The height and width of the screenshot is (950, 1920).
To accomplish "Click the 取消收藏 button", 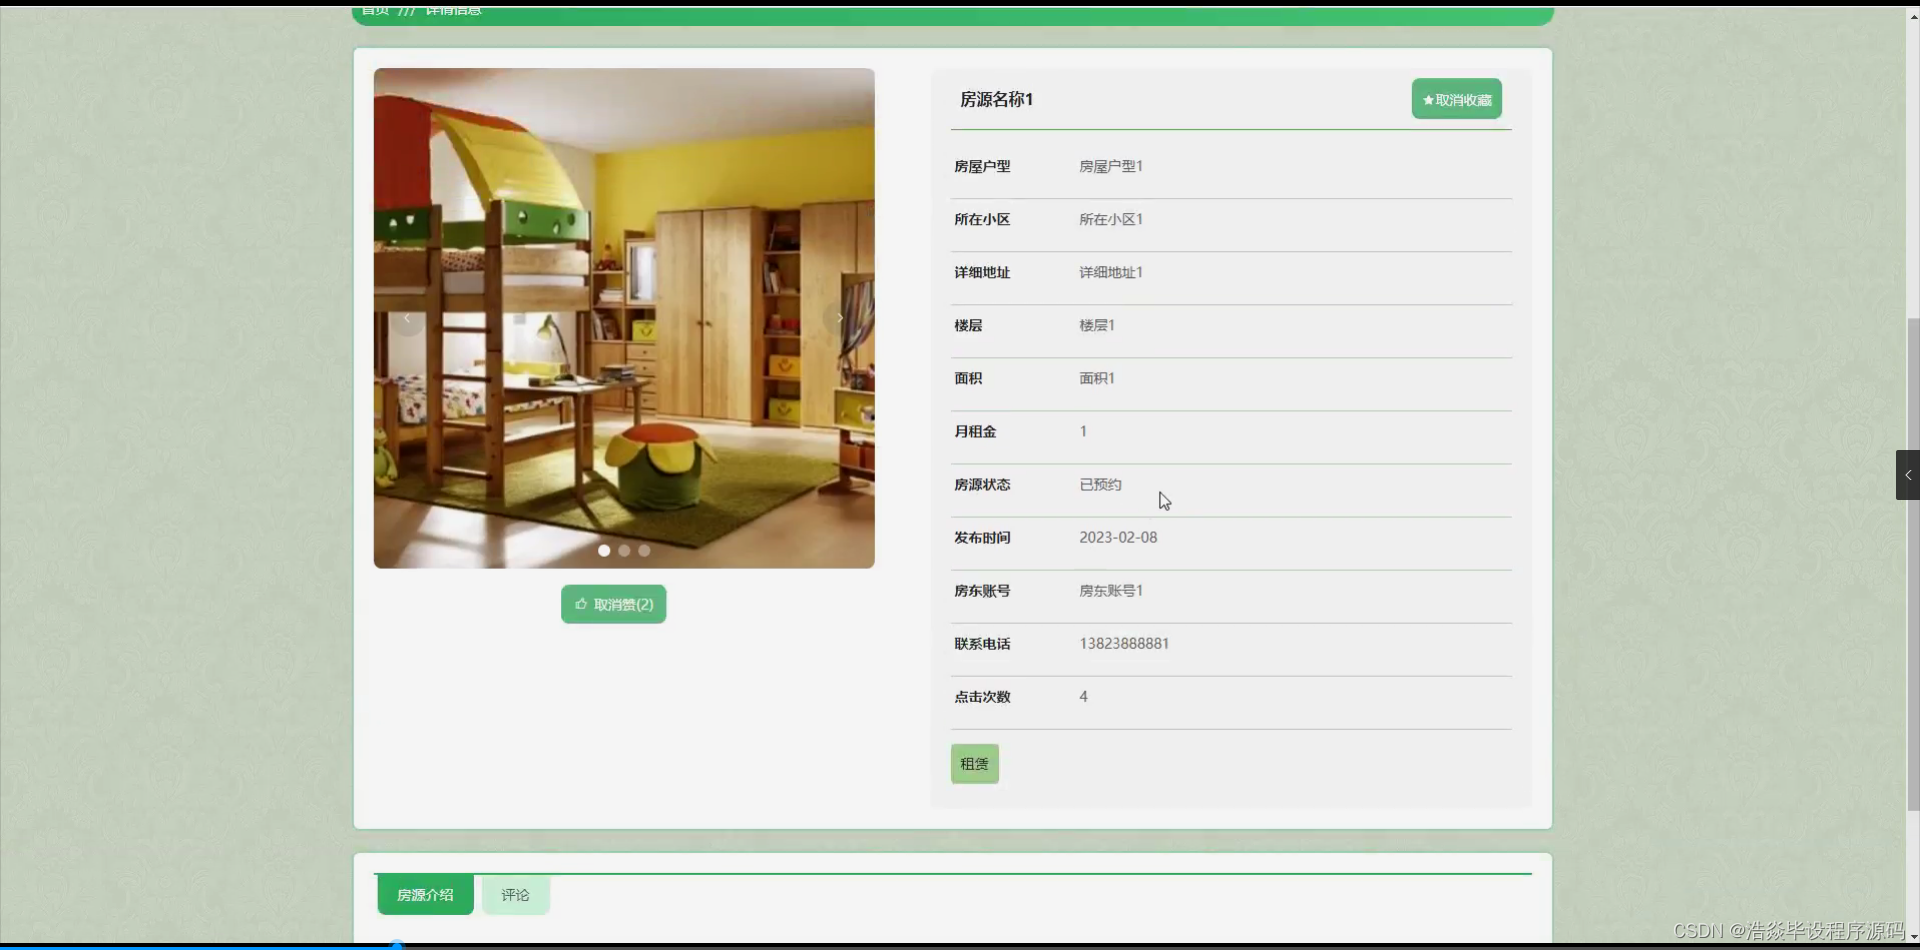I will tap(1455, 98).
